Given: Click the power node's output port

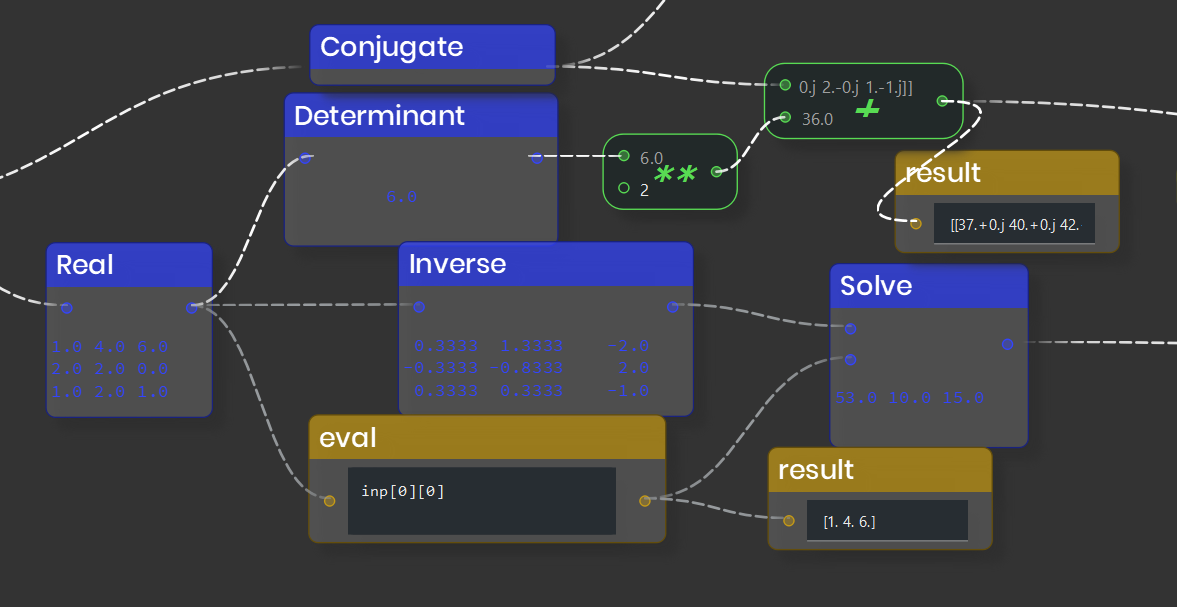Looking at the screenshot, I should [717, 172].
